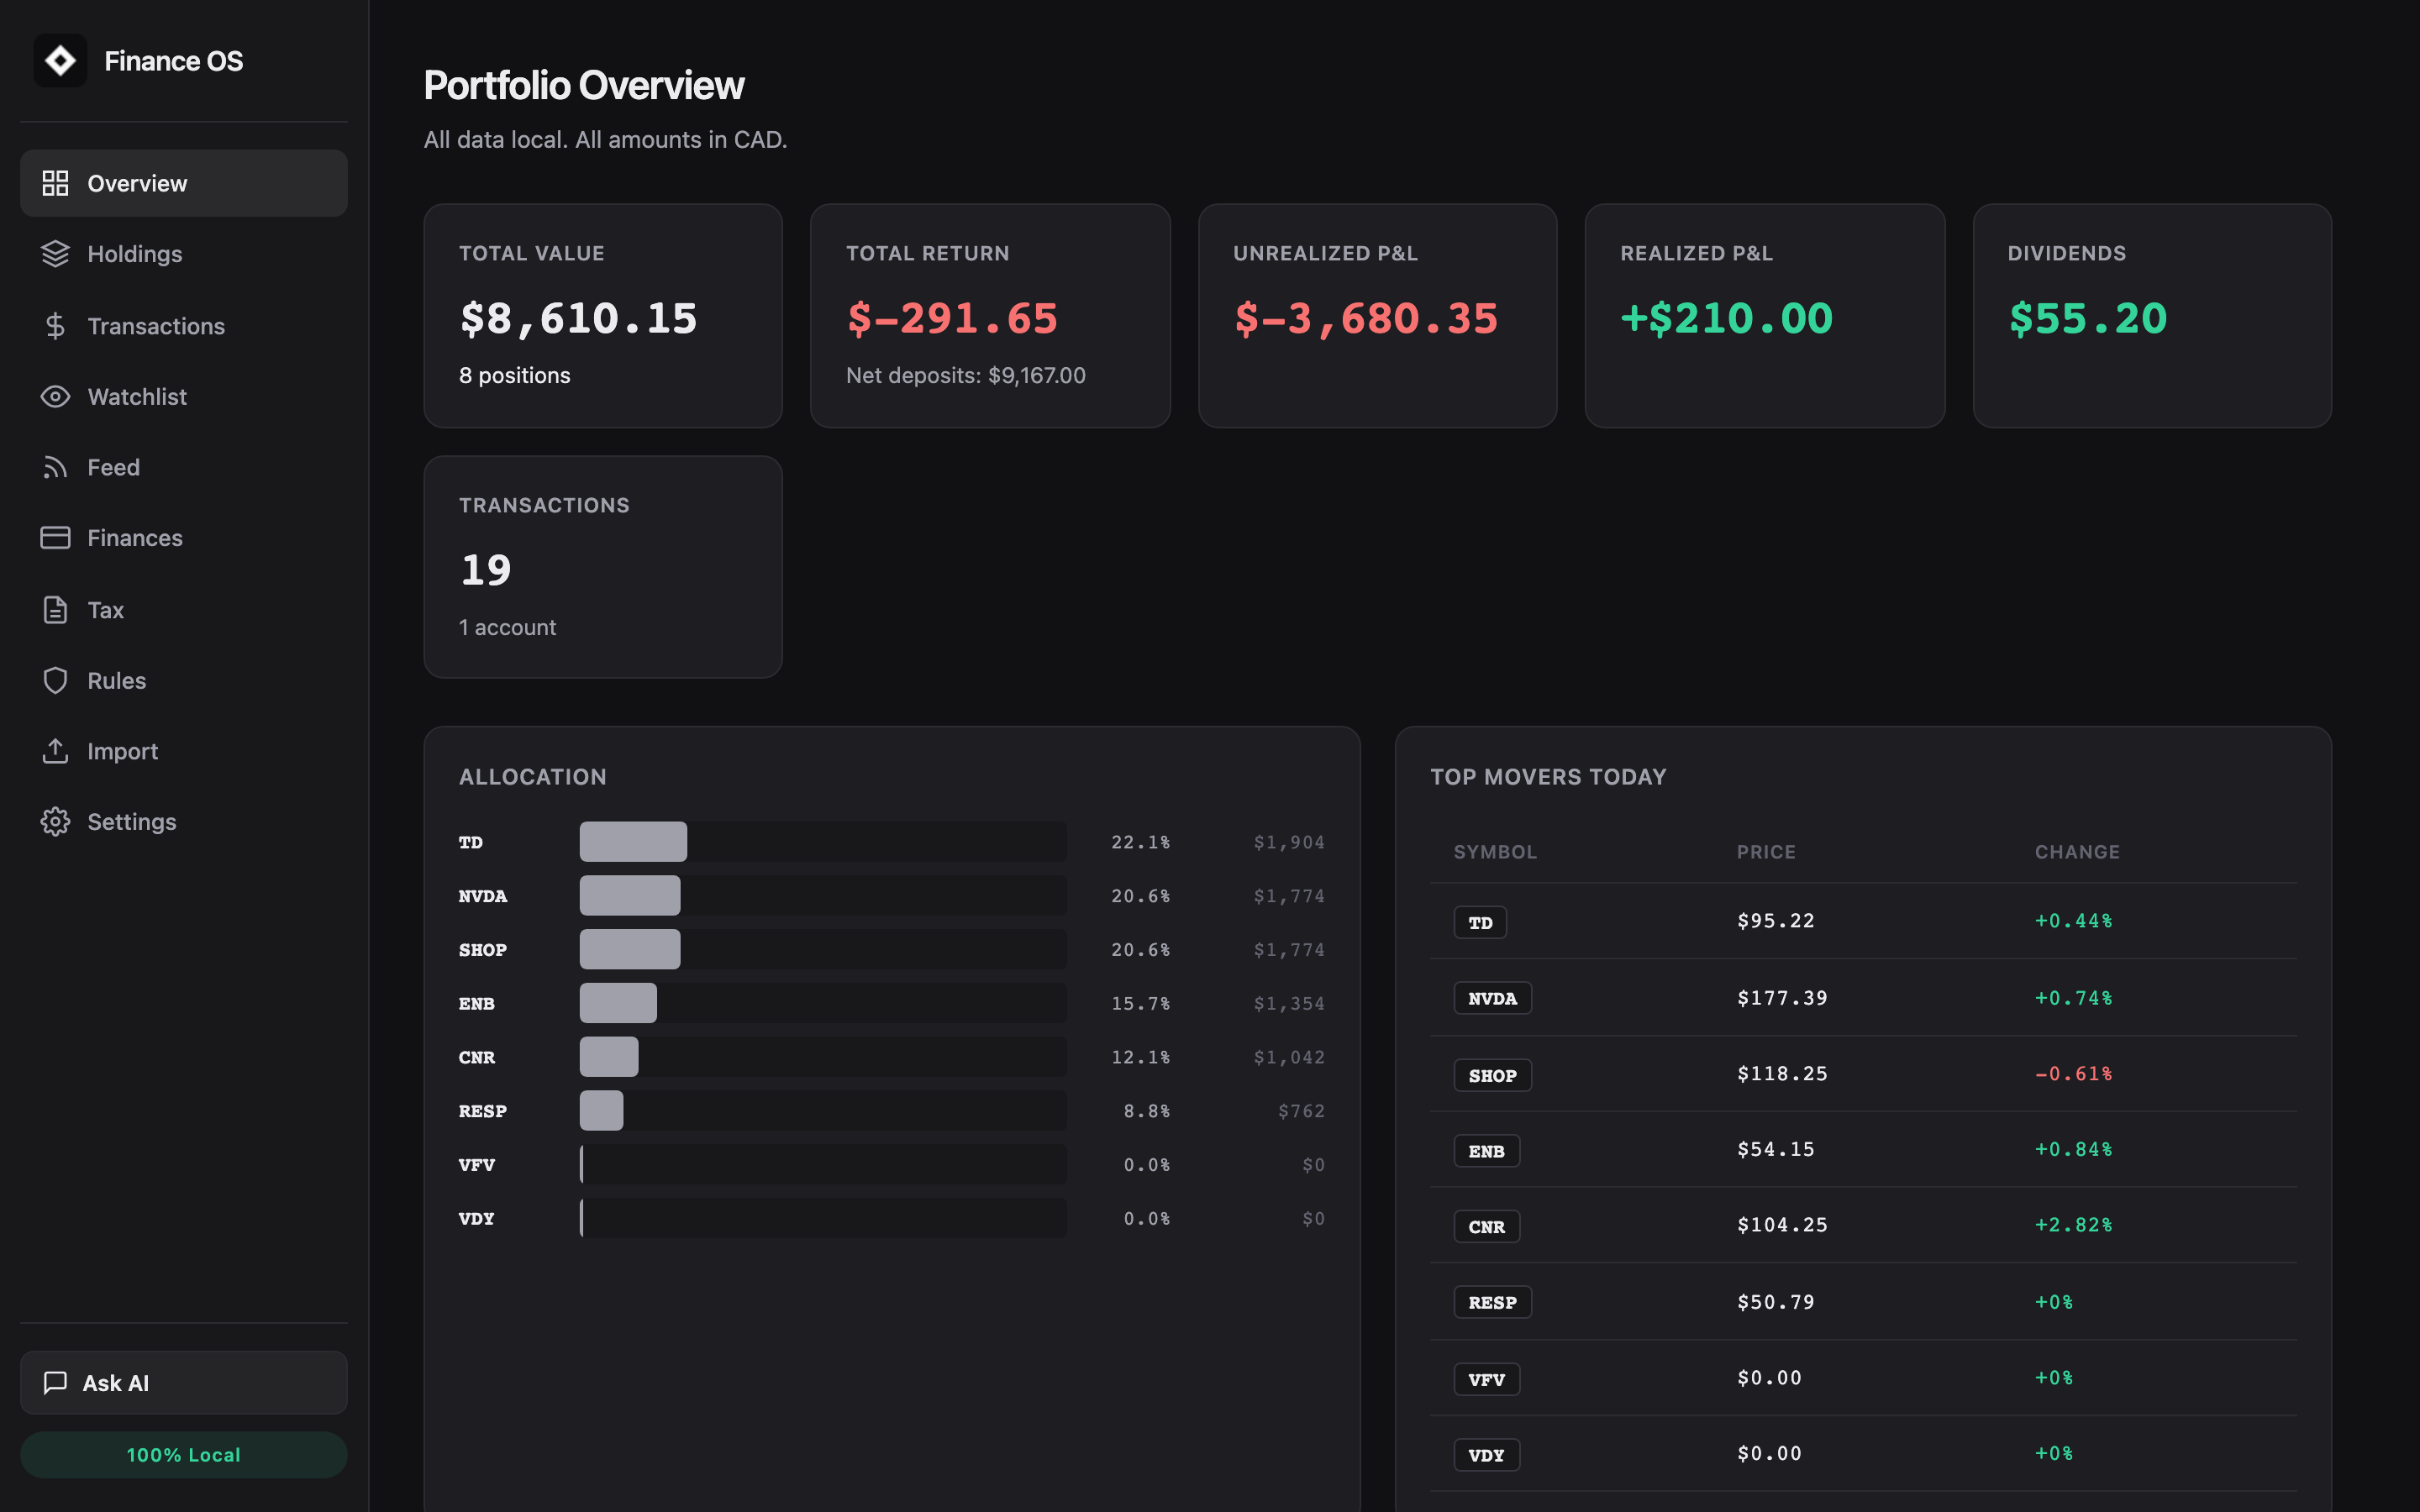Image resolution: width=2420 pixels, height=1512 pixels.
Task: Open Tax via the document icon
Action: point(55,610)
